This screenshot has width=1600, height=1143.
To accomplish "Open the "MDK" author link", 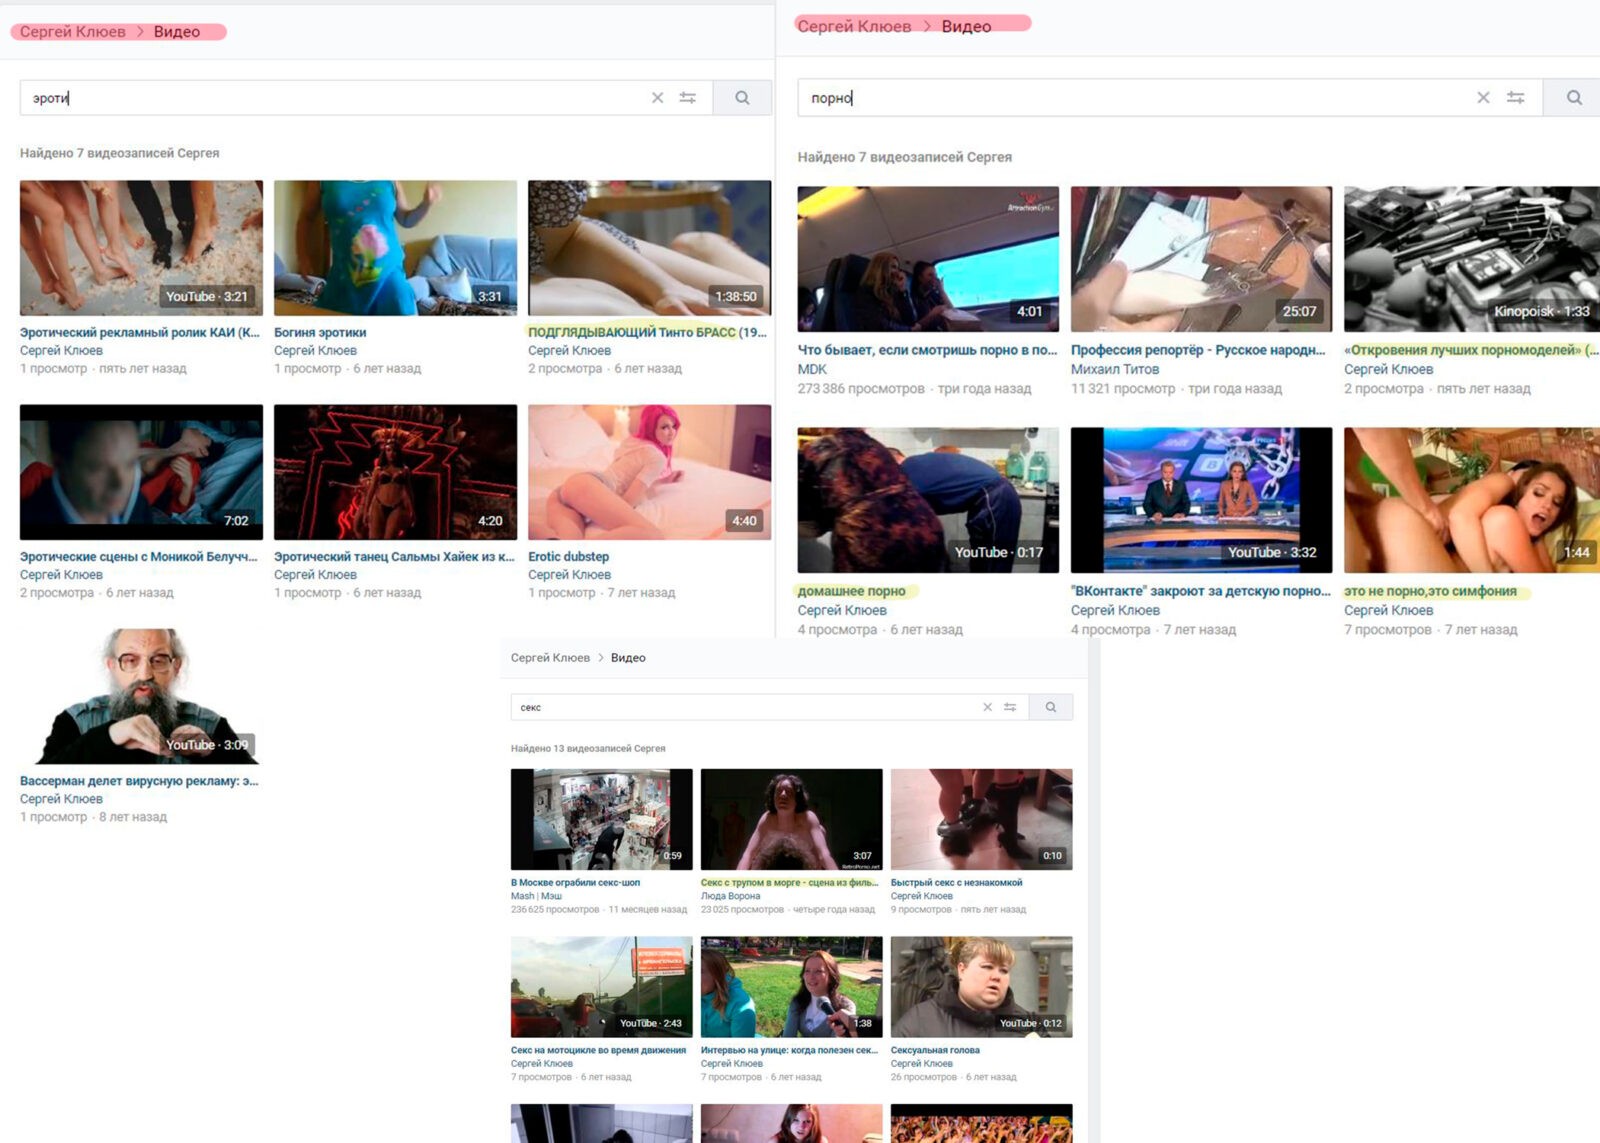I will point(812,369).
